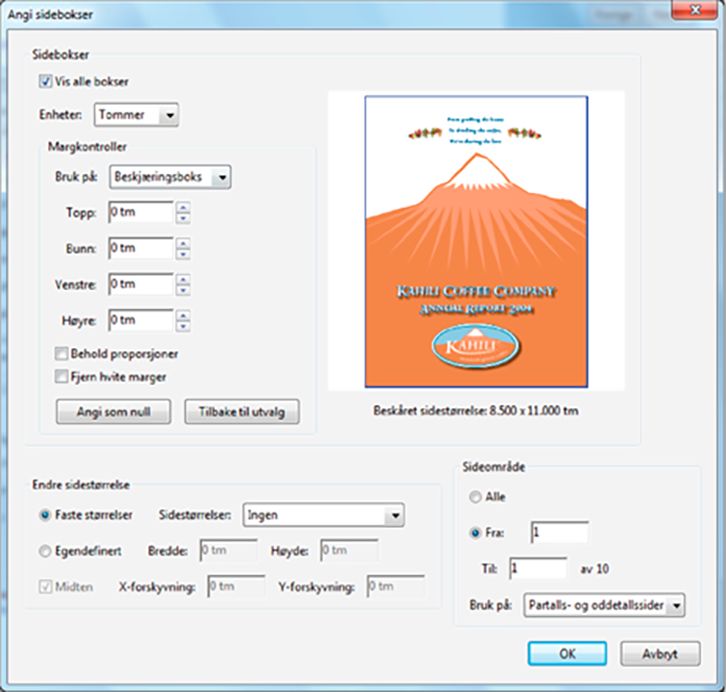
Task: Click the X-forskyvning input field
Action: [x=236, y=586]
